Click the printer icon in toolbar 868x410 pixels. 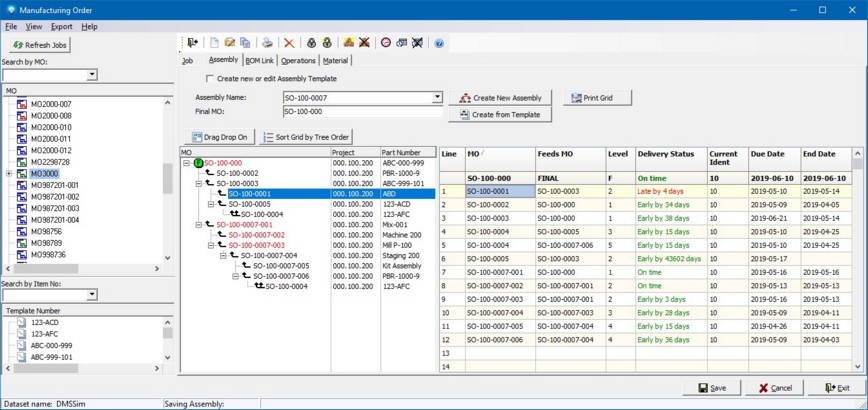pos(267,43)
